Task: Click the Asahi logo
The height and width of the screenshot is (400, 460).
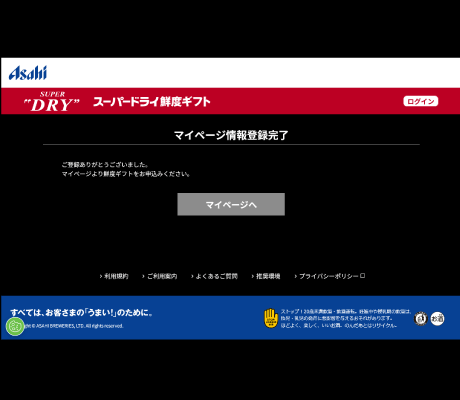Action: point(28,73)
